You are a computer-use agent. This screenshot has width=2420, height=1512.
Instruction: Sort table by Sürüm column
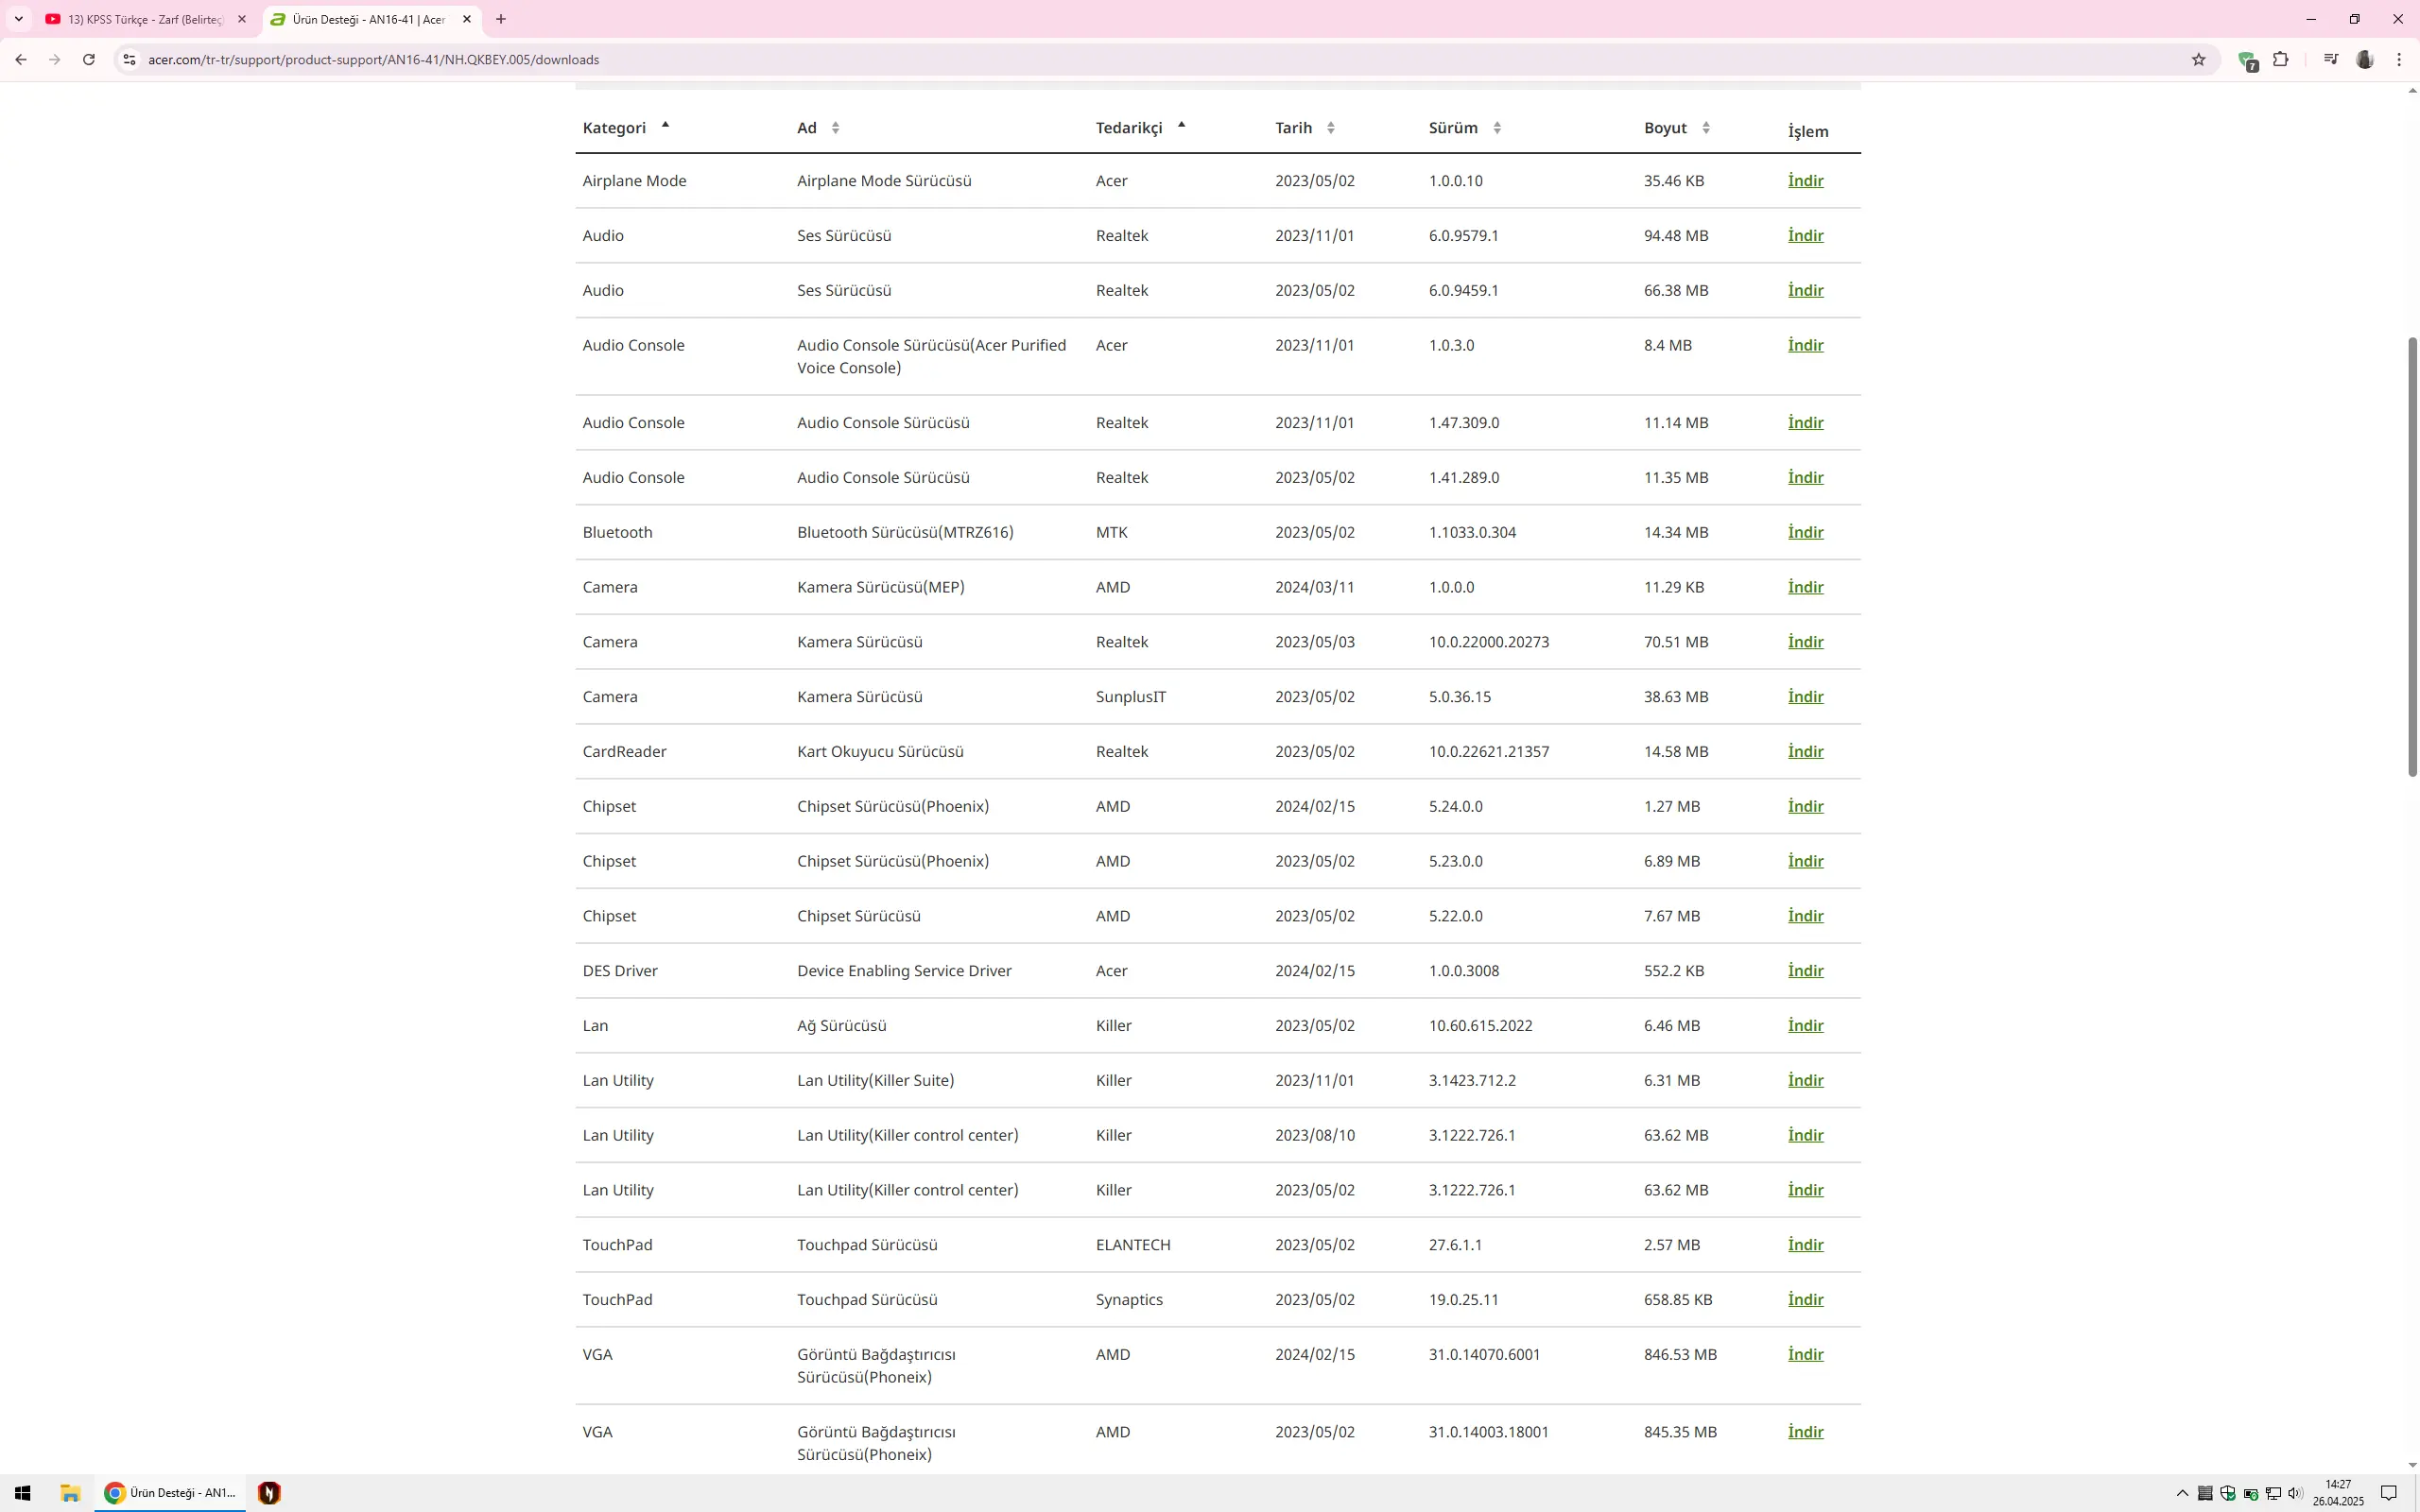pyautogui.click(x=1465, y=128)
